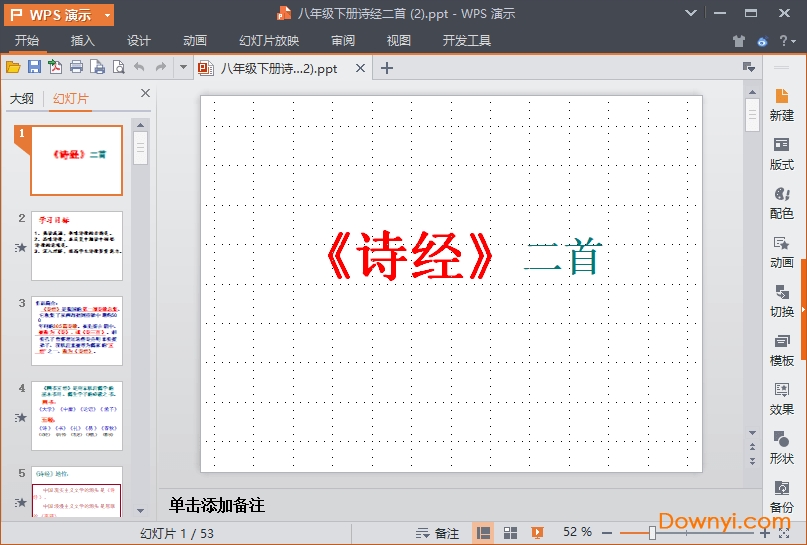Expand the quick access toolbar dropdown
Viewport: 807px width, 545px height.
[x=183, y=67]
